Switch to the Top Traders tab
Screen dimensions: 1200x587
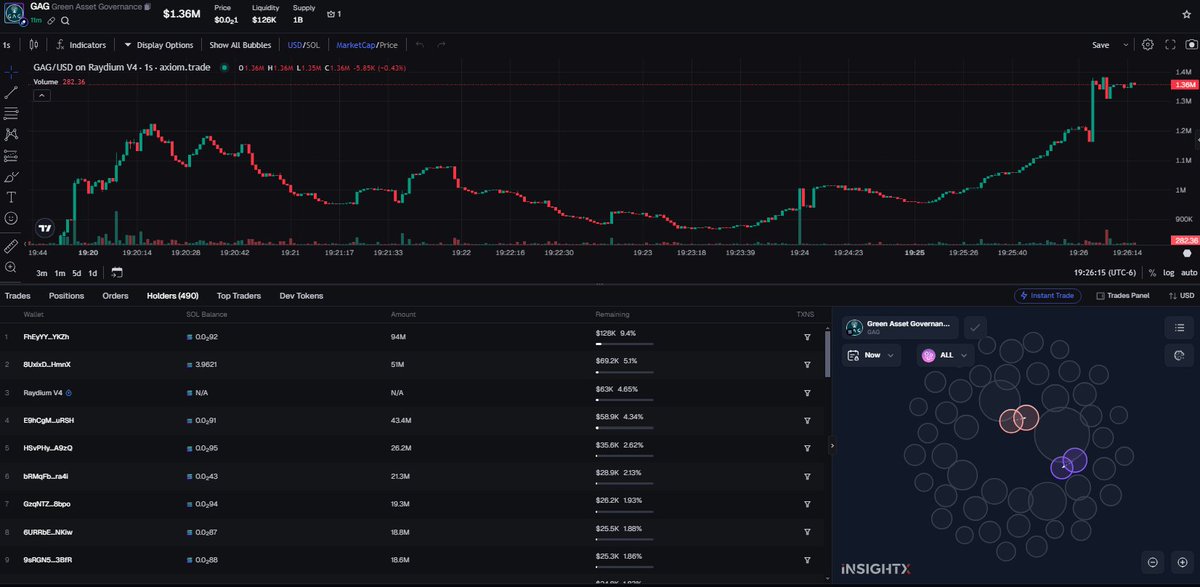[239, 296]
